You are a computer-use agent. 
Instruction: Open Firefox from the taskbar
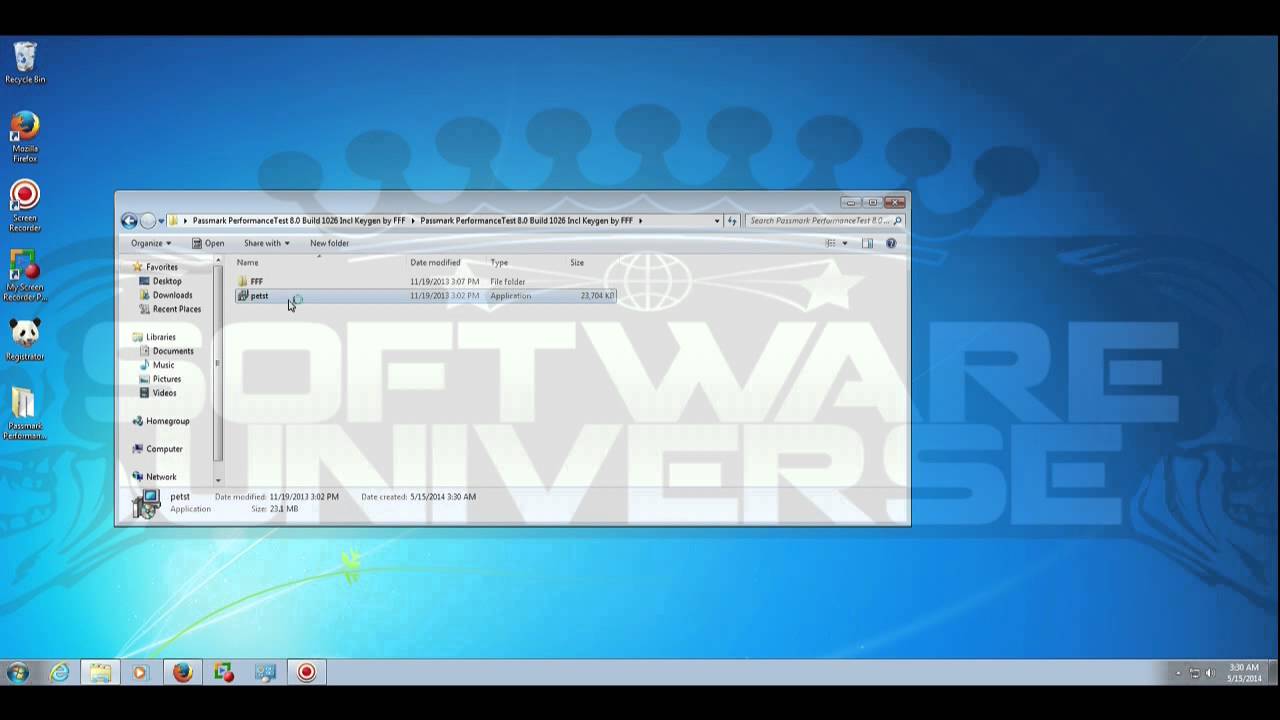[182, 673]
